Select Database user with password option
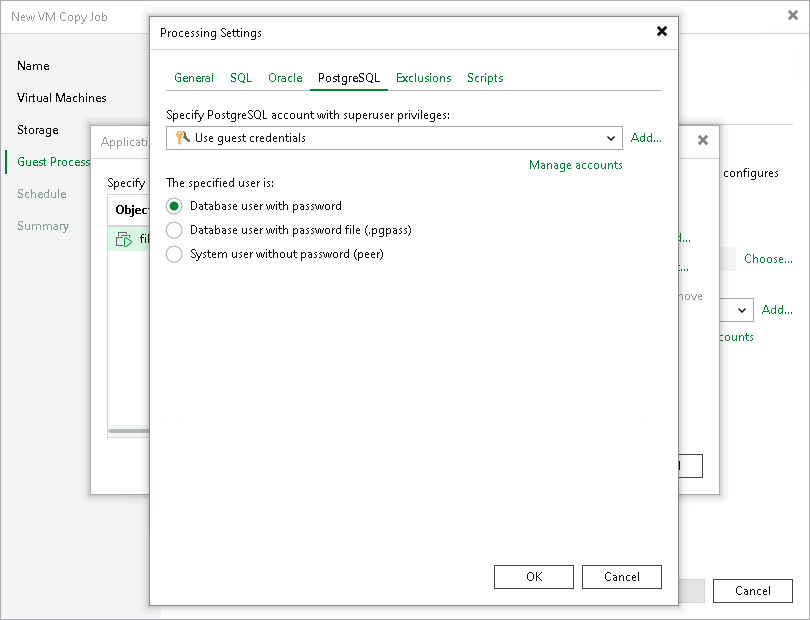Image resolution: width=810 pixels, height=620 pixels. point(254,206)
